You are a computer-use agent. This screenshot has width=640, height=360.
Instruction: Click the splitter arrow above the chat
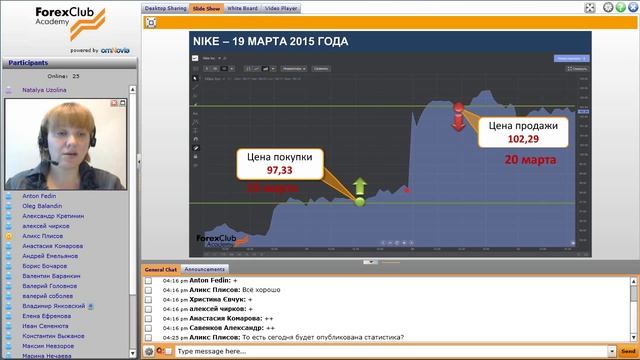point(370,262)
